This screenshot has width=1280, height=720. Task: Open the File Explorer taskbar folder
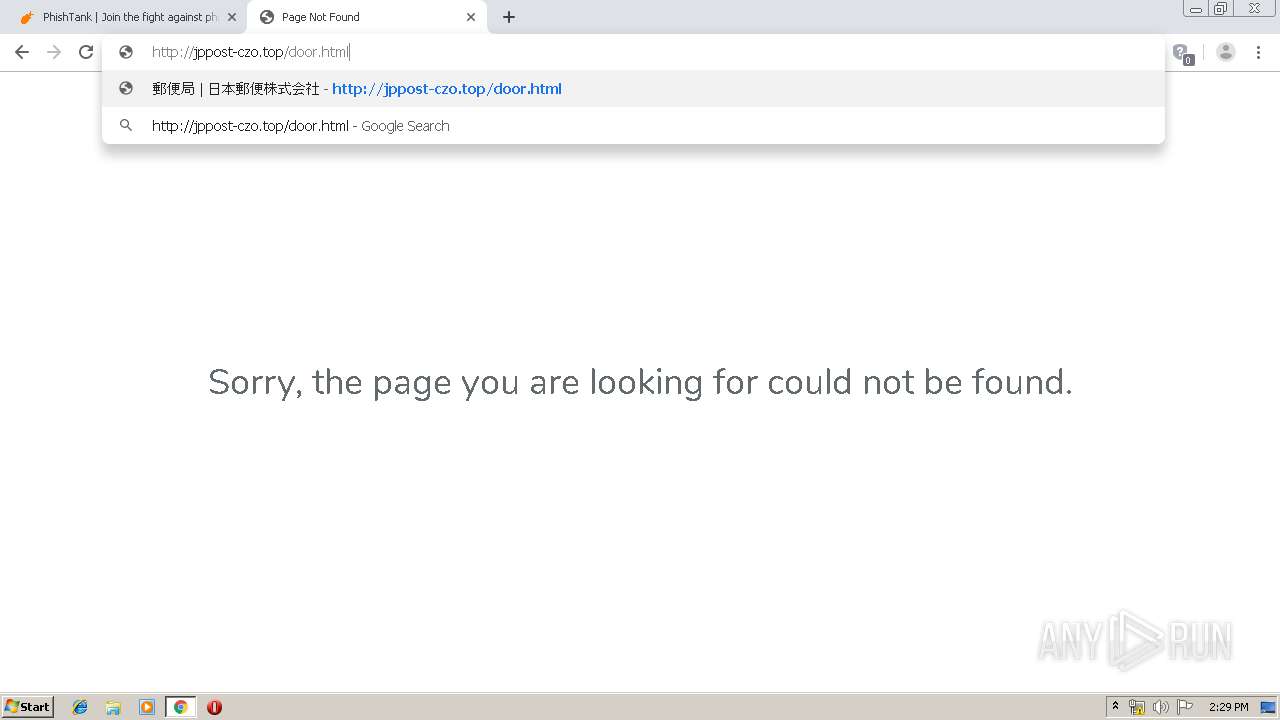(113, 707)
